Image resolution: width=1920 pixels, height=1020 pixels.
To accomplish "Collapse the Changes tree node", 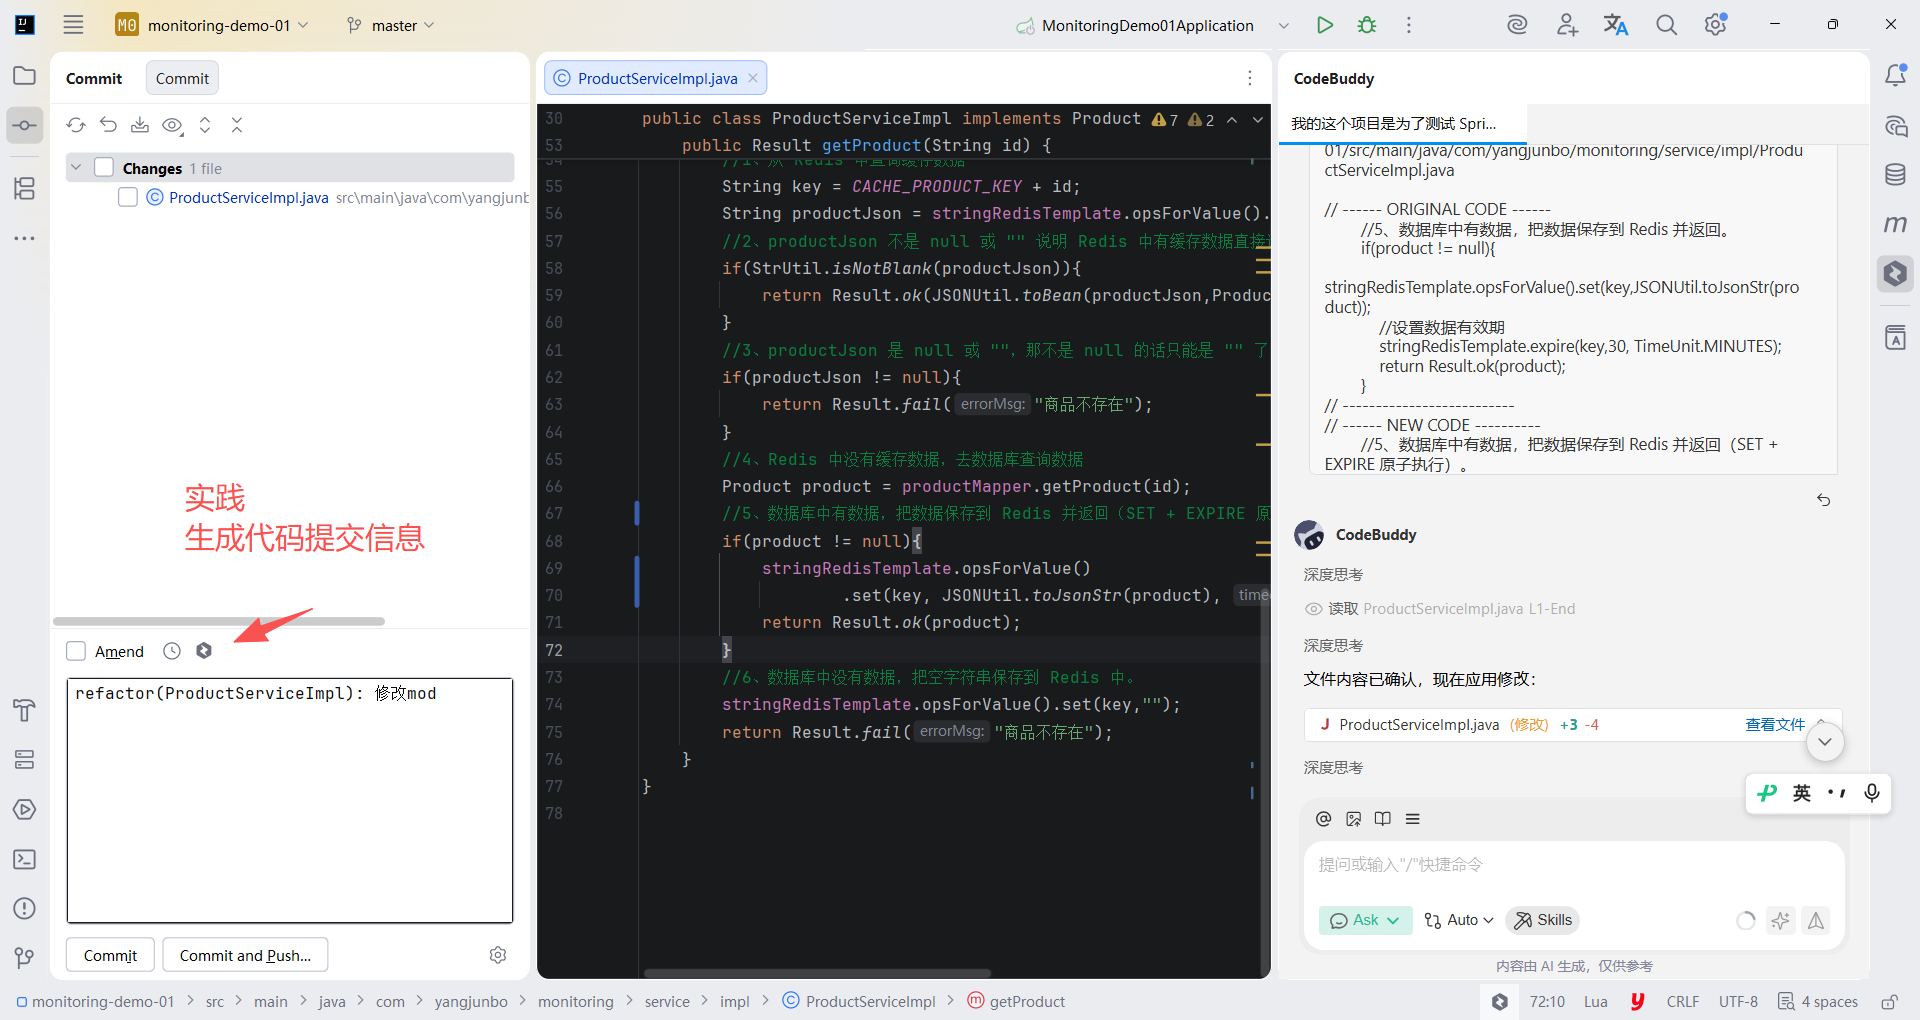I will click(x=76, y=168).
